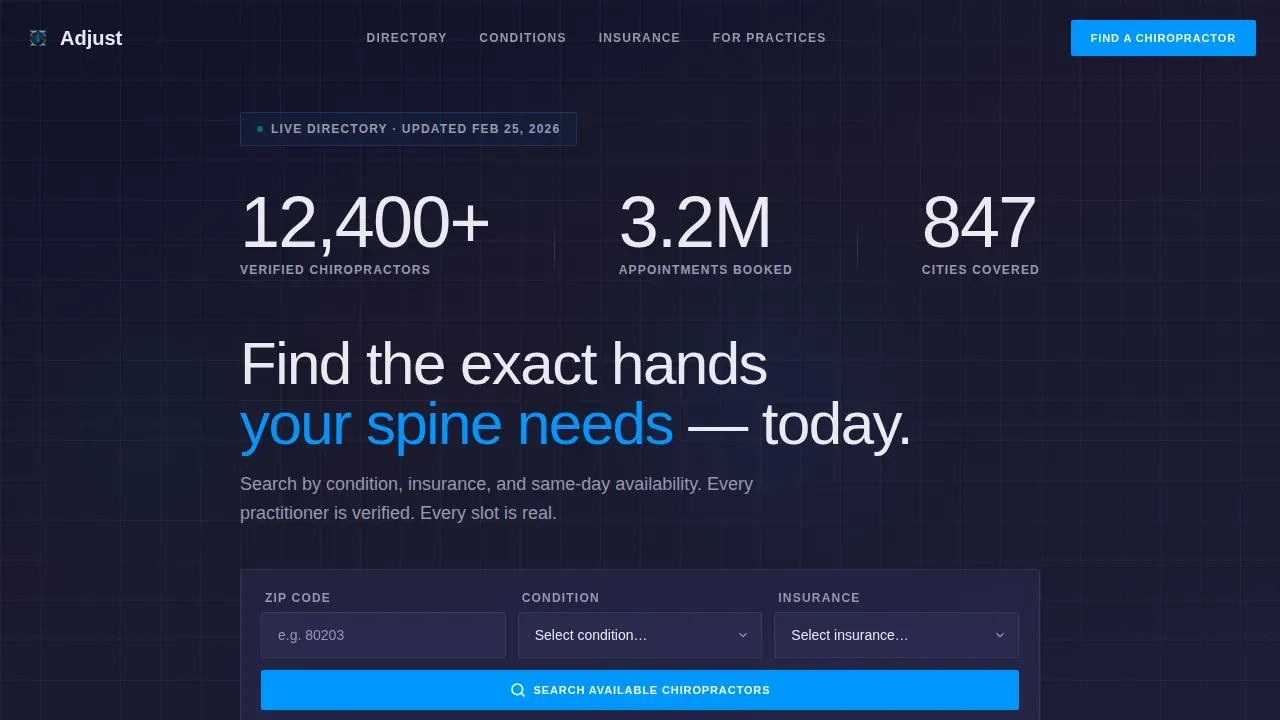Open the For Practices nav link

point(769,38)
